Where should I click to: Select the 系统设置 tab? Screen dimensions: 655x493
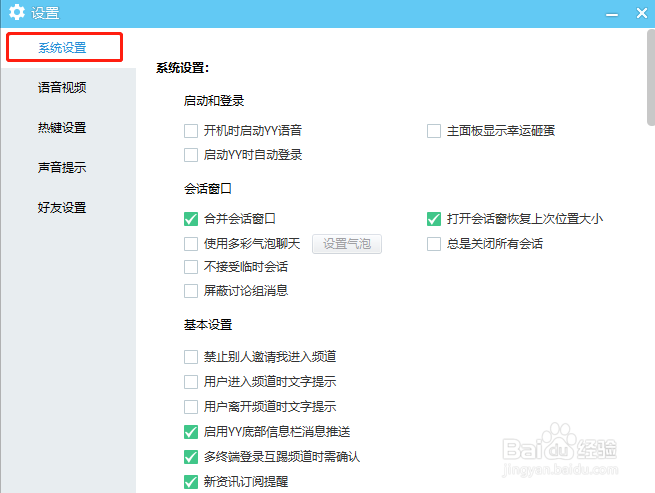64,47
